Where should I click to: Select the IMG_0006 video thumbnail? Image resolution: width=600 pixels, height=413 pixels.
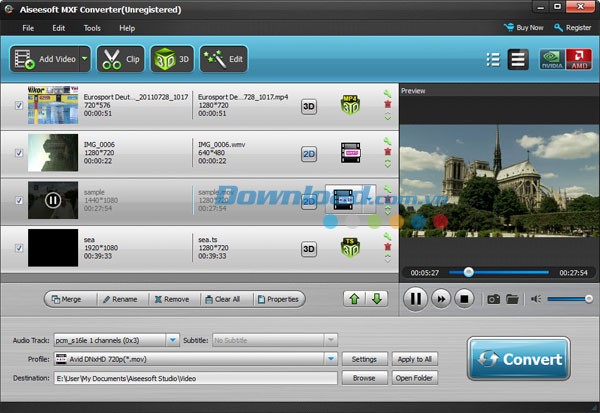pos(53,152)
